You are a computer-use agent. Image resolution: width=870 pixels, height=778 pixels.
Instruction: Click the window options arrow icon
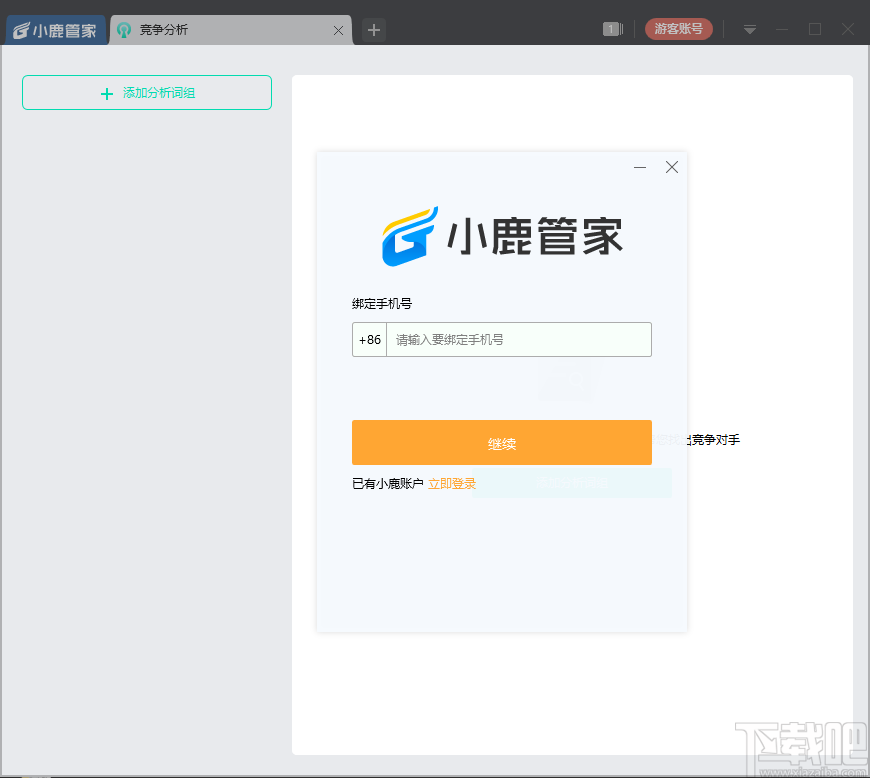(748, 29)
